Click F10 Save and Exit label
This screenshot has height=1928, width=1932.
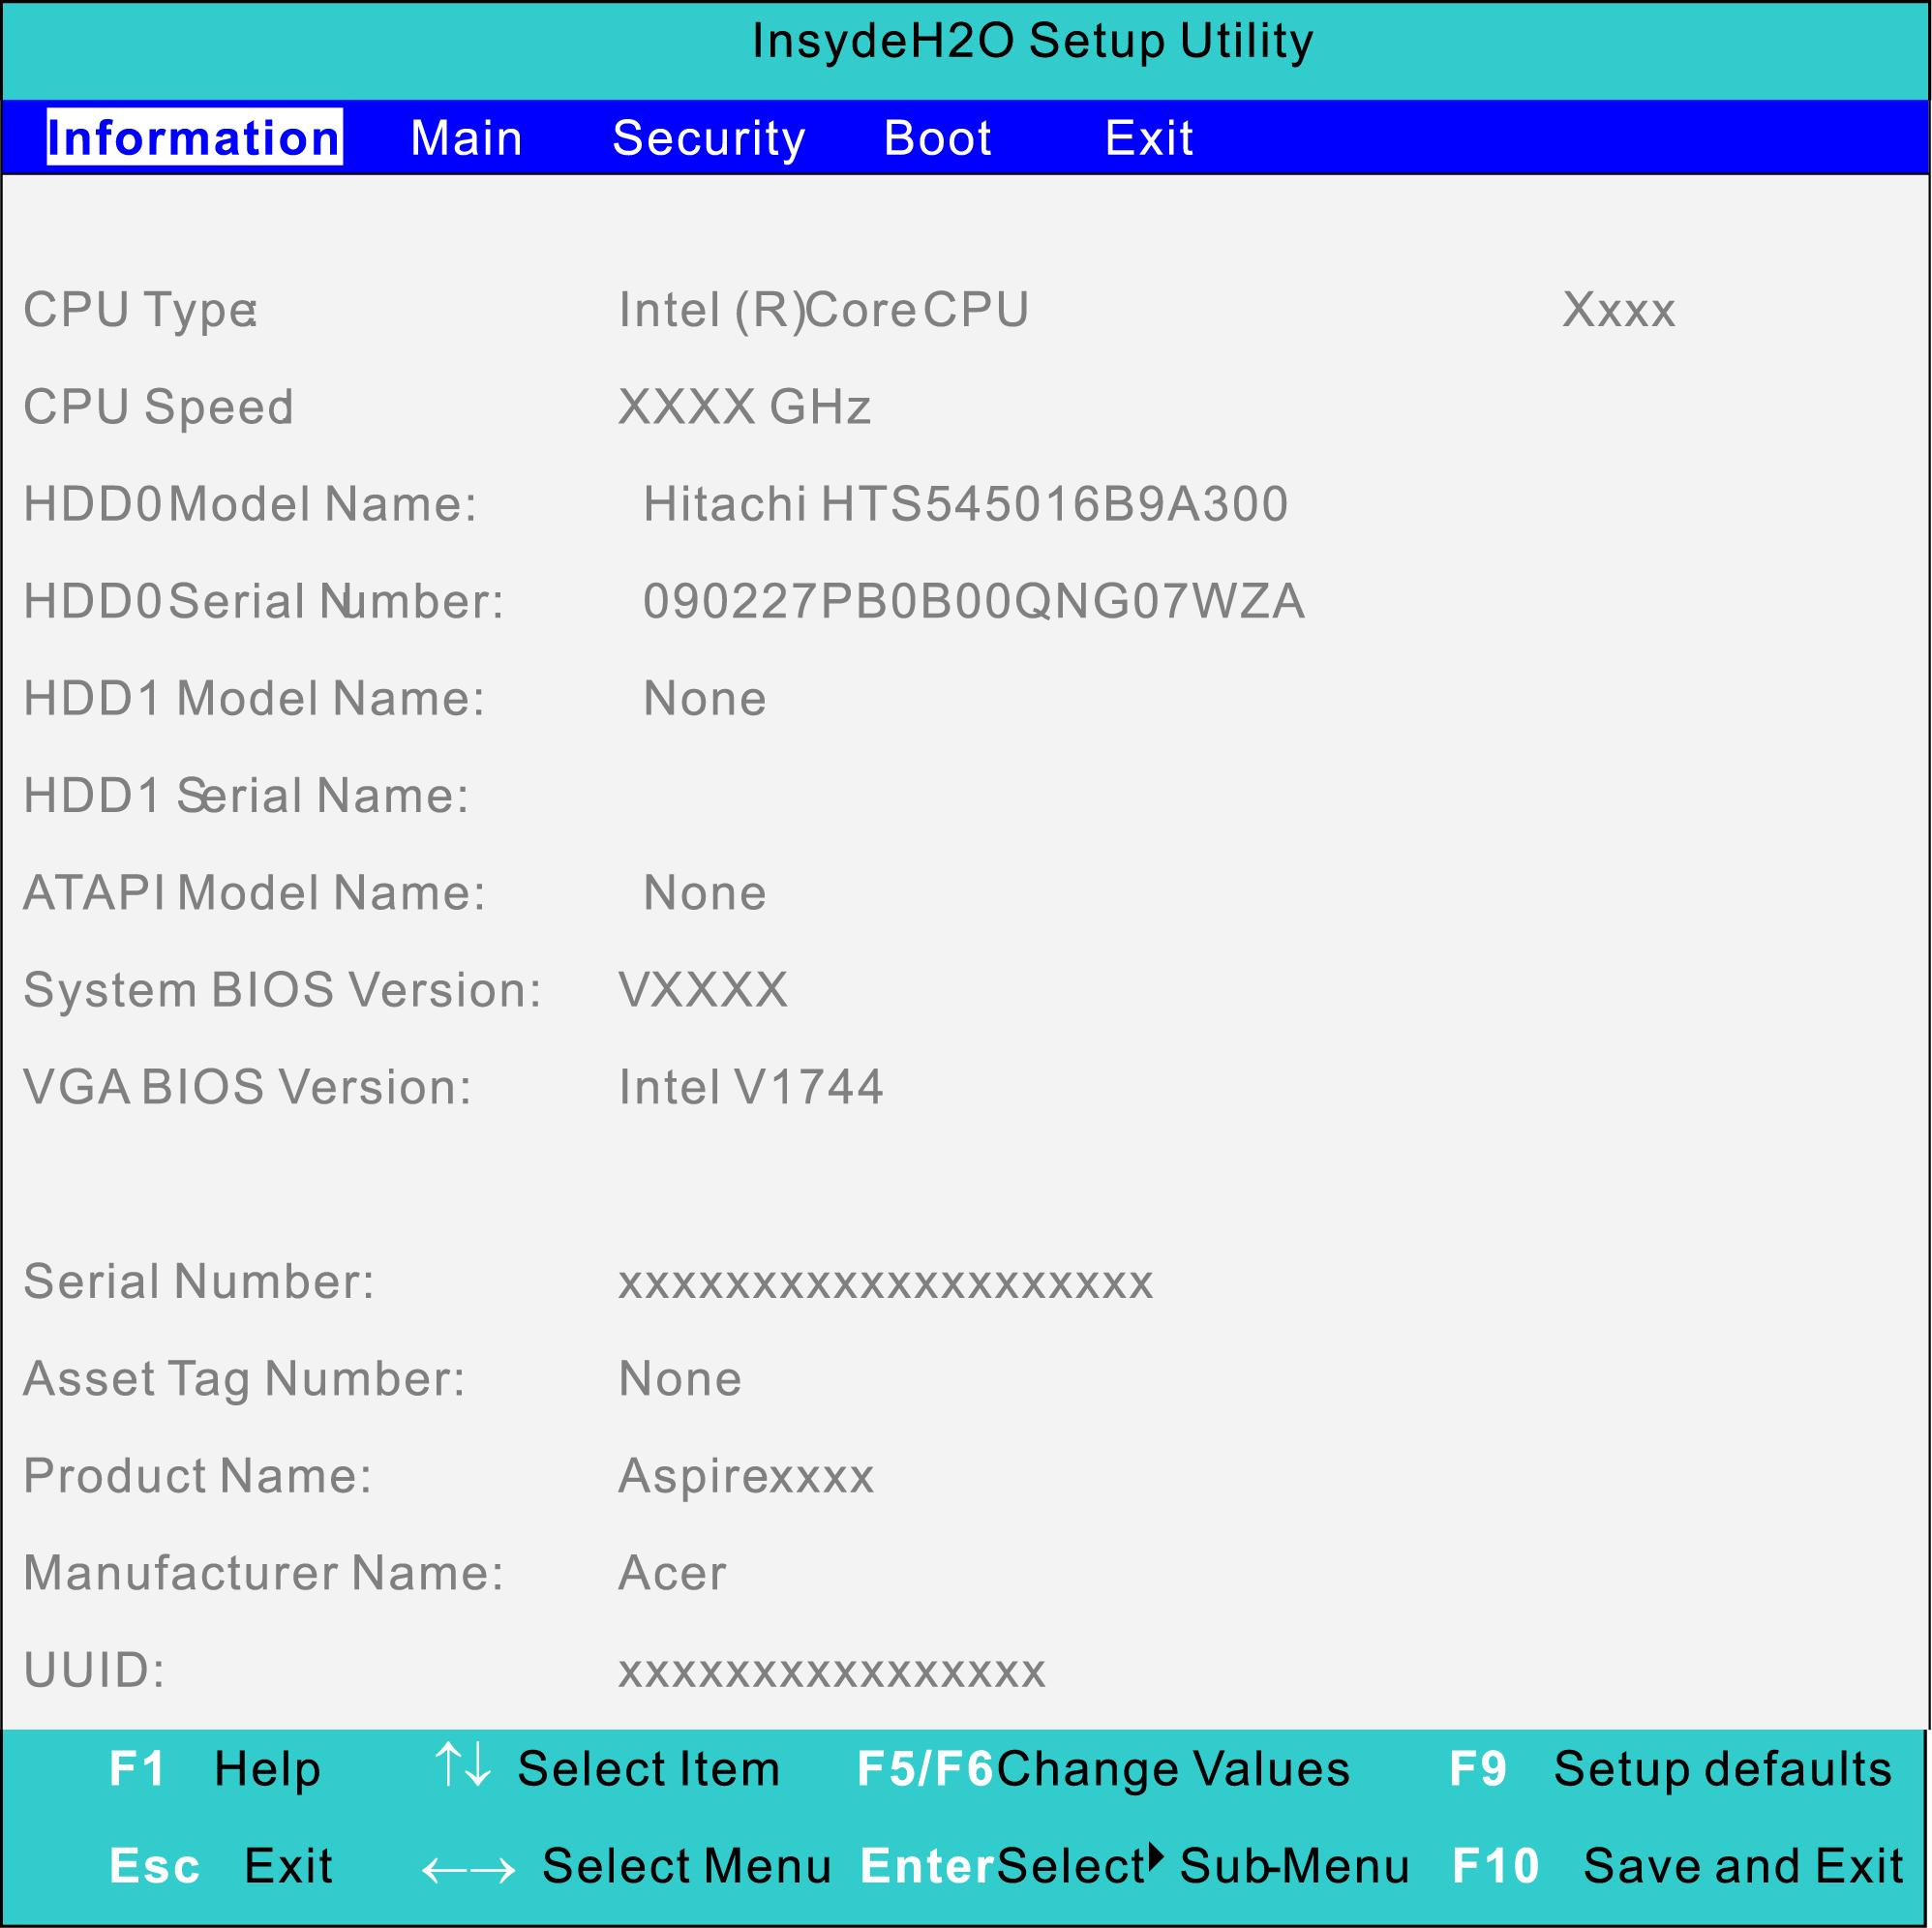pyautogui.click(x=1677, y=1866)
